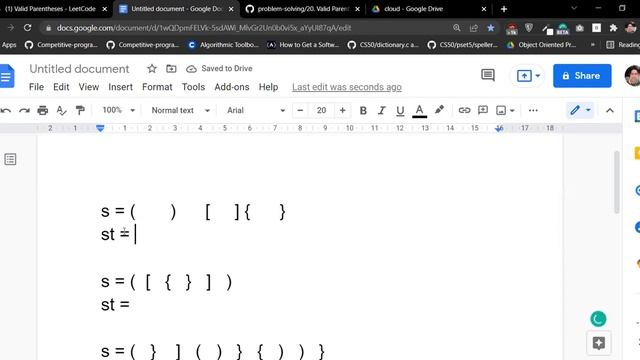
Task: Open the Extensions puzzle icon
Action: [613, 28]
